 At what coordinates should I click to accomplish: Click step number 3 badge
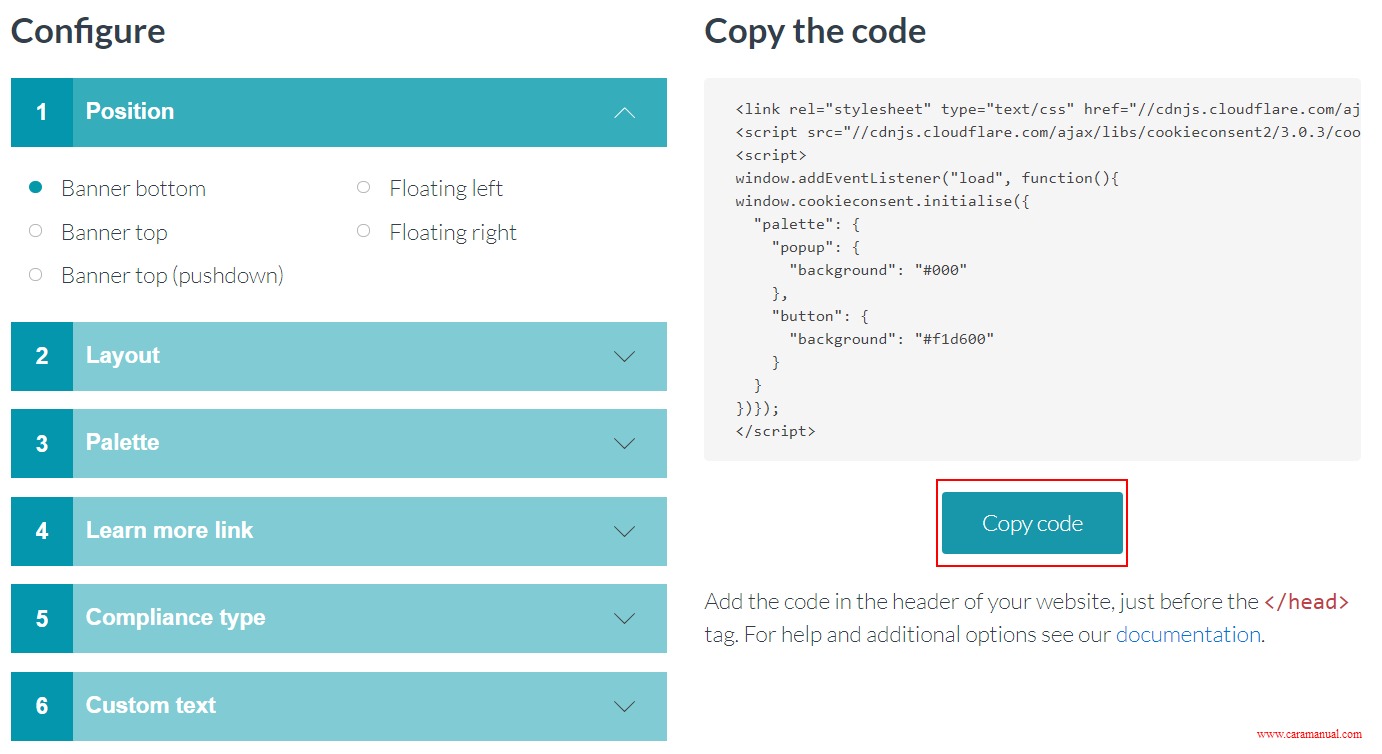(42, 443)
